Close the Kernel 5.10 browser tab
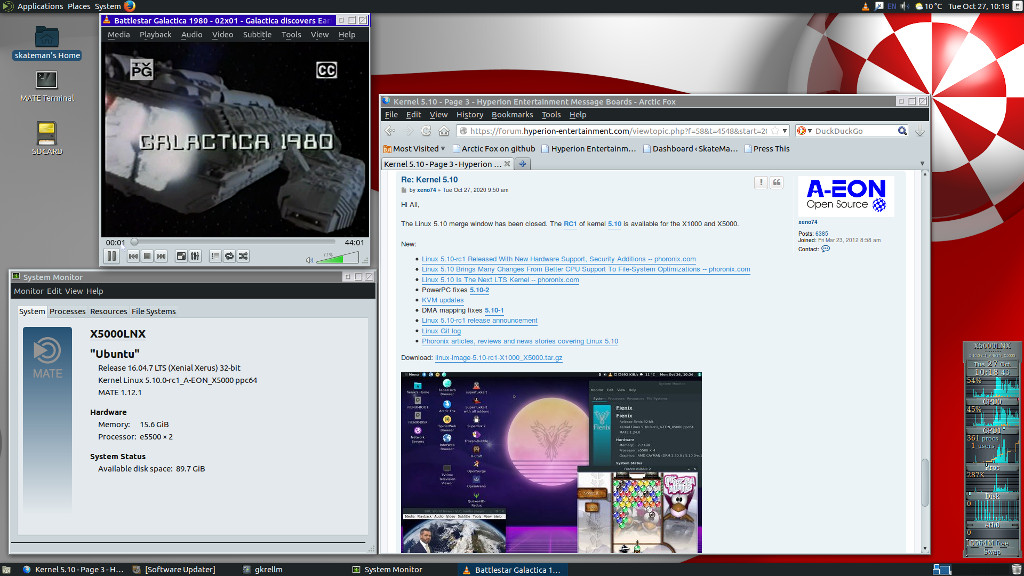Viewport: 1024px width, 576px height. coord(507,164)
